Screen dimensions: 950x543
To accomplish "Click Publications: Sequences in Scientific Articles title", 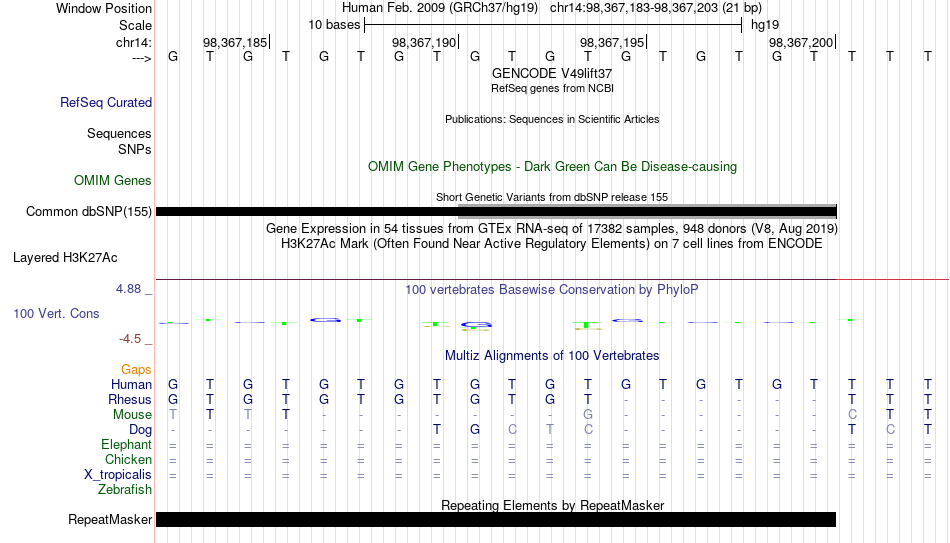I will click(x=552, y=119).
